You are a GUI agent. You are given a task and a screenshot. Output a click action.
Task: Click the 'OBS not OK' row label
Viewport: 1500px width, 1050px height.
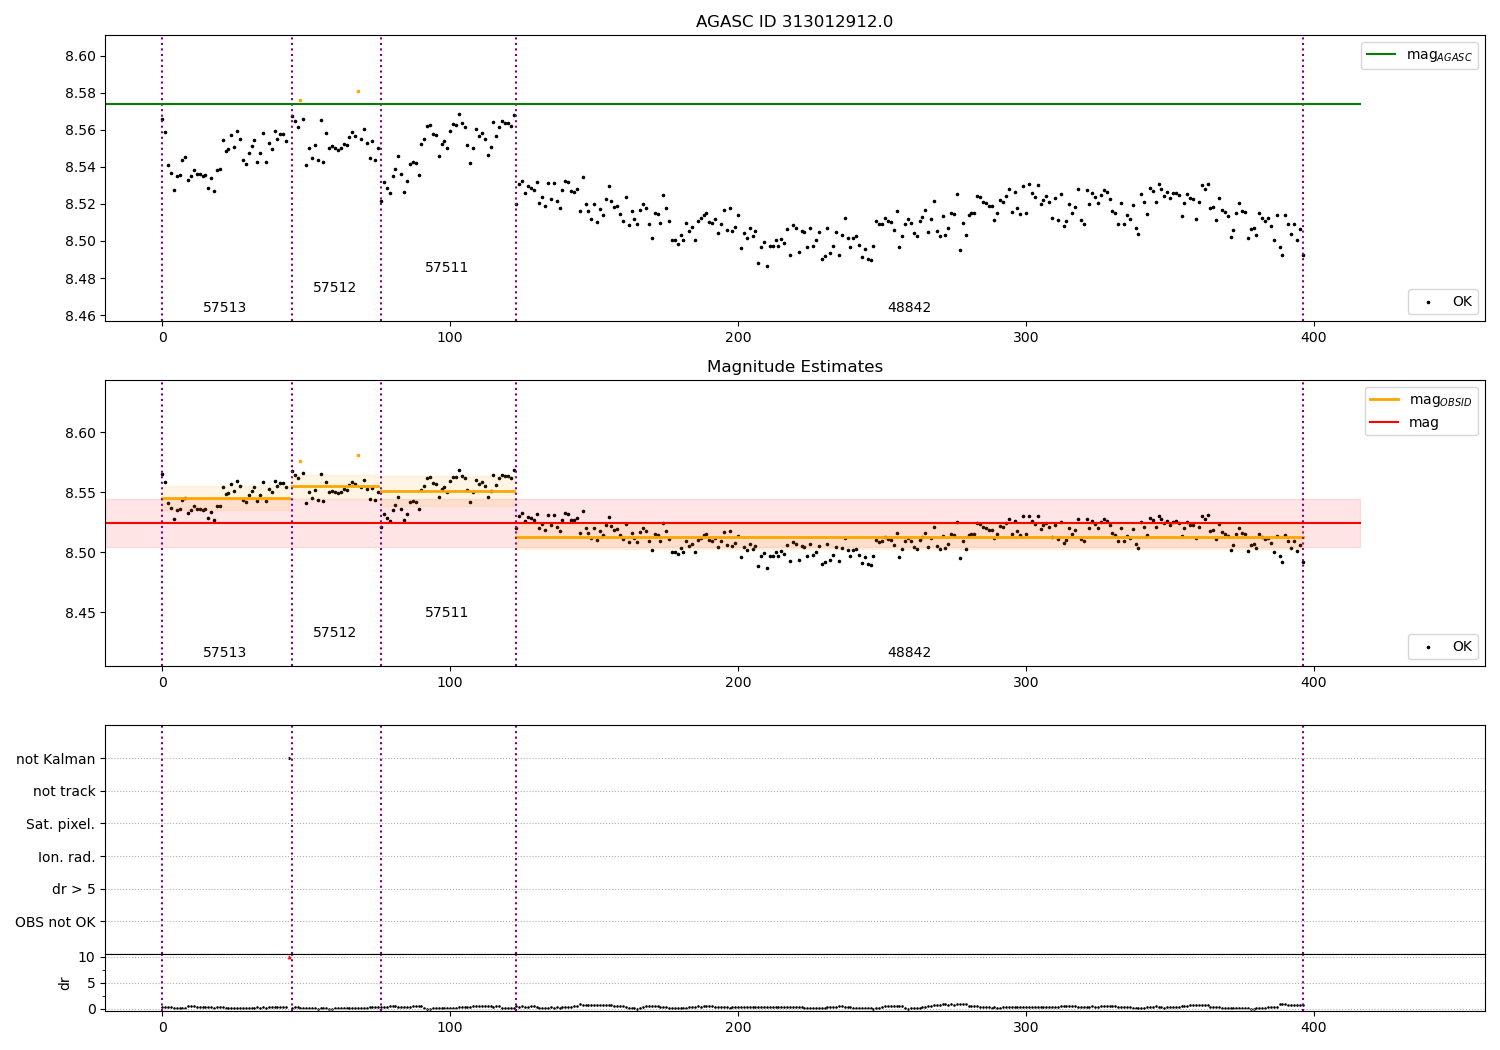(55, 923)
